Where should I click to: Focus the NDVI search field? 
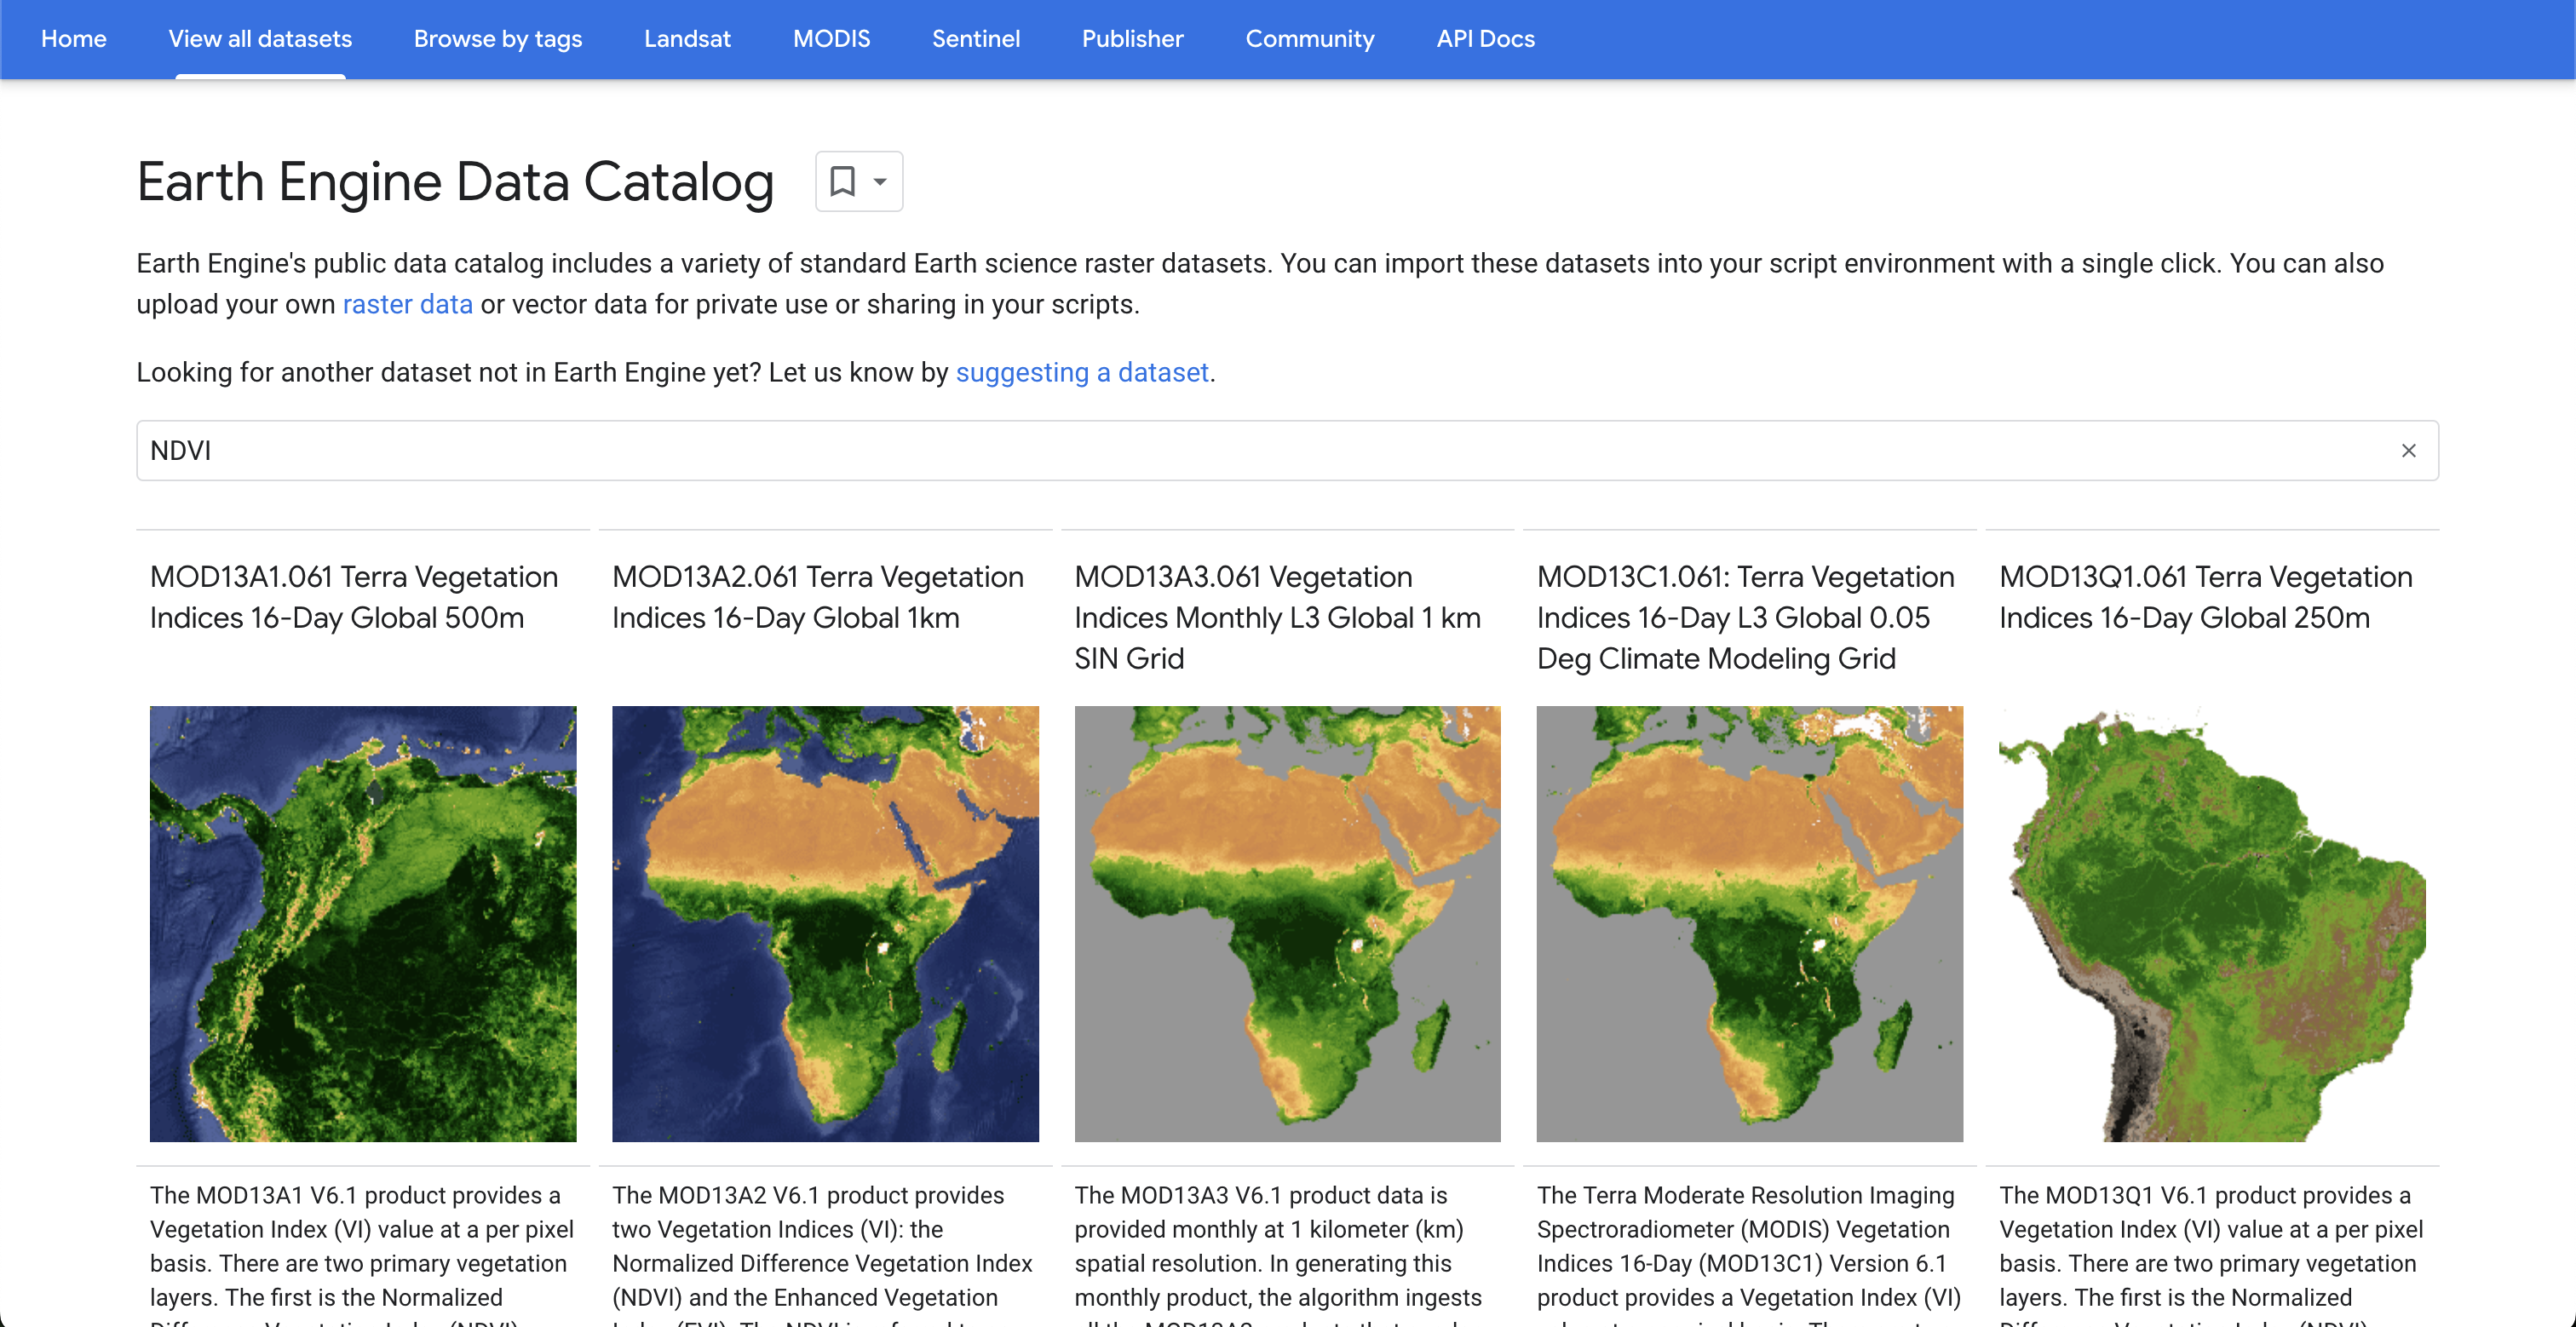tap(1287, 451)
